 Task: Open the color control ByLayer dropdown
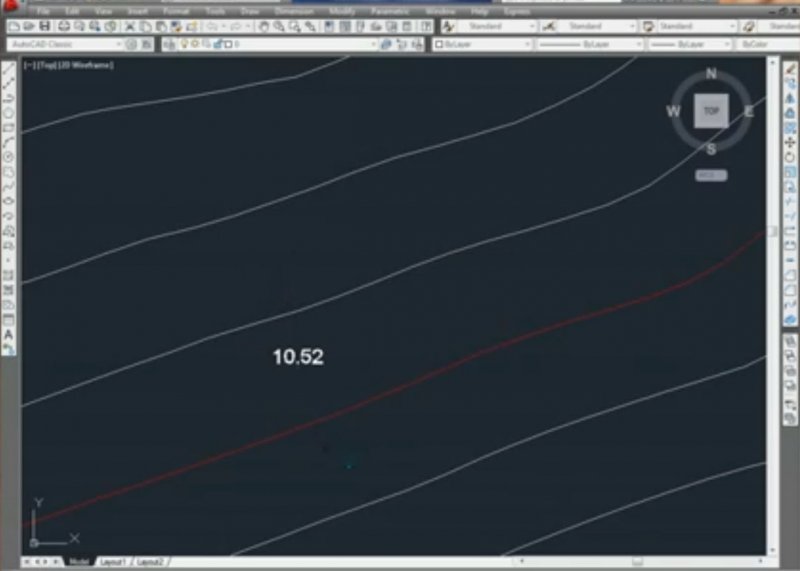pos(483,44)
